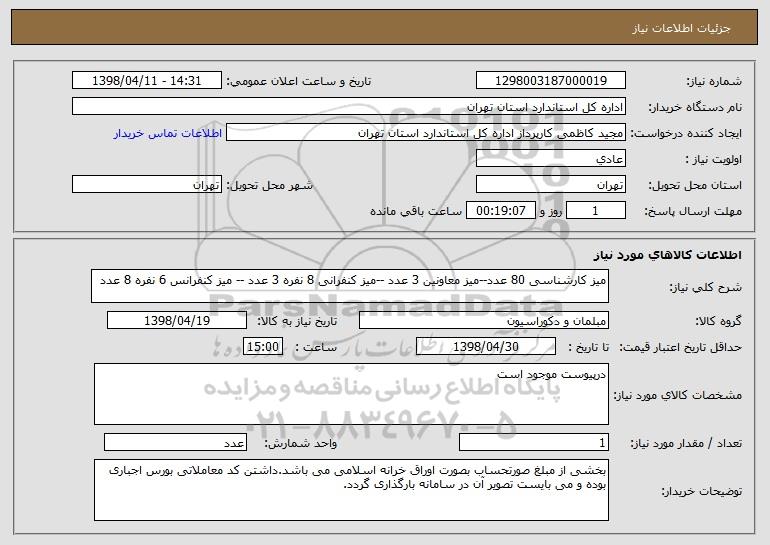
Task: Click the price validity date field 1398/04/30
Action: pyautogui.click(x=486, y=346)
